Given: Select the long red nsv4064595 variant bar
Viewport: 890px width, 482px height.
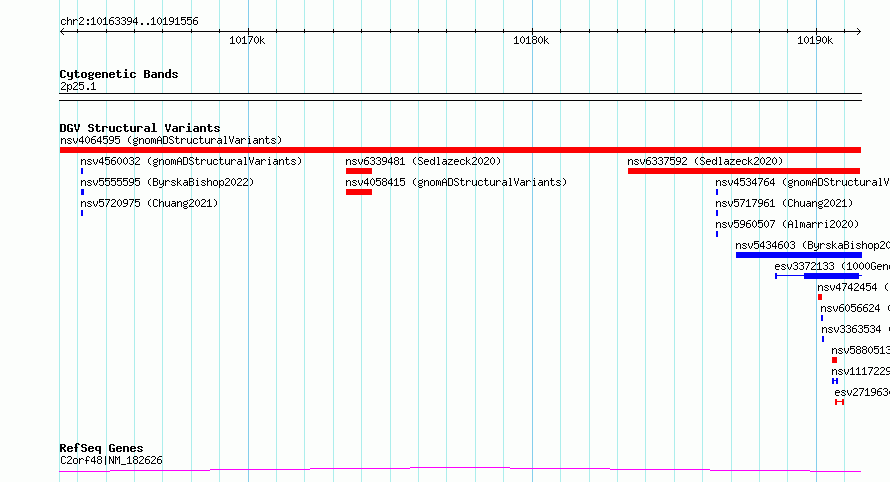Looking at the screenshot, I should [x=460, y=150].
